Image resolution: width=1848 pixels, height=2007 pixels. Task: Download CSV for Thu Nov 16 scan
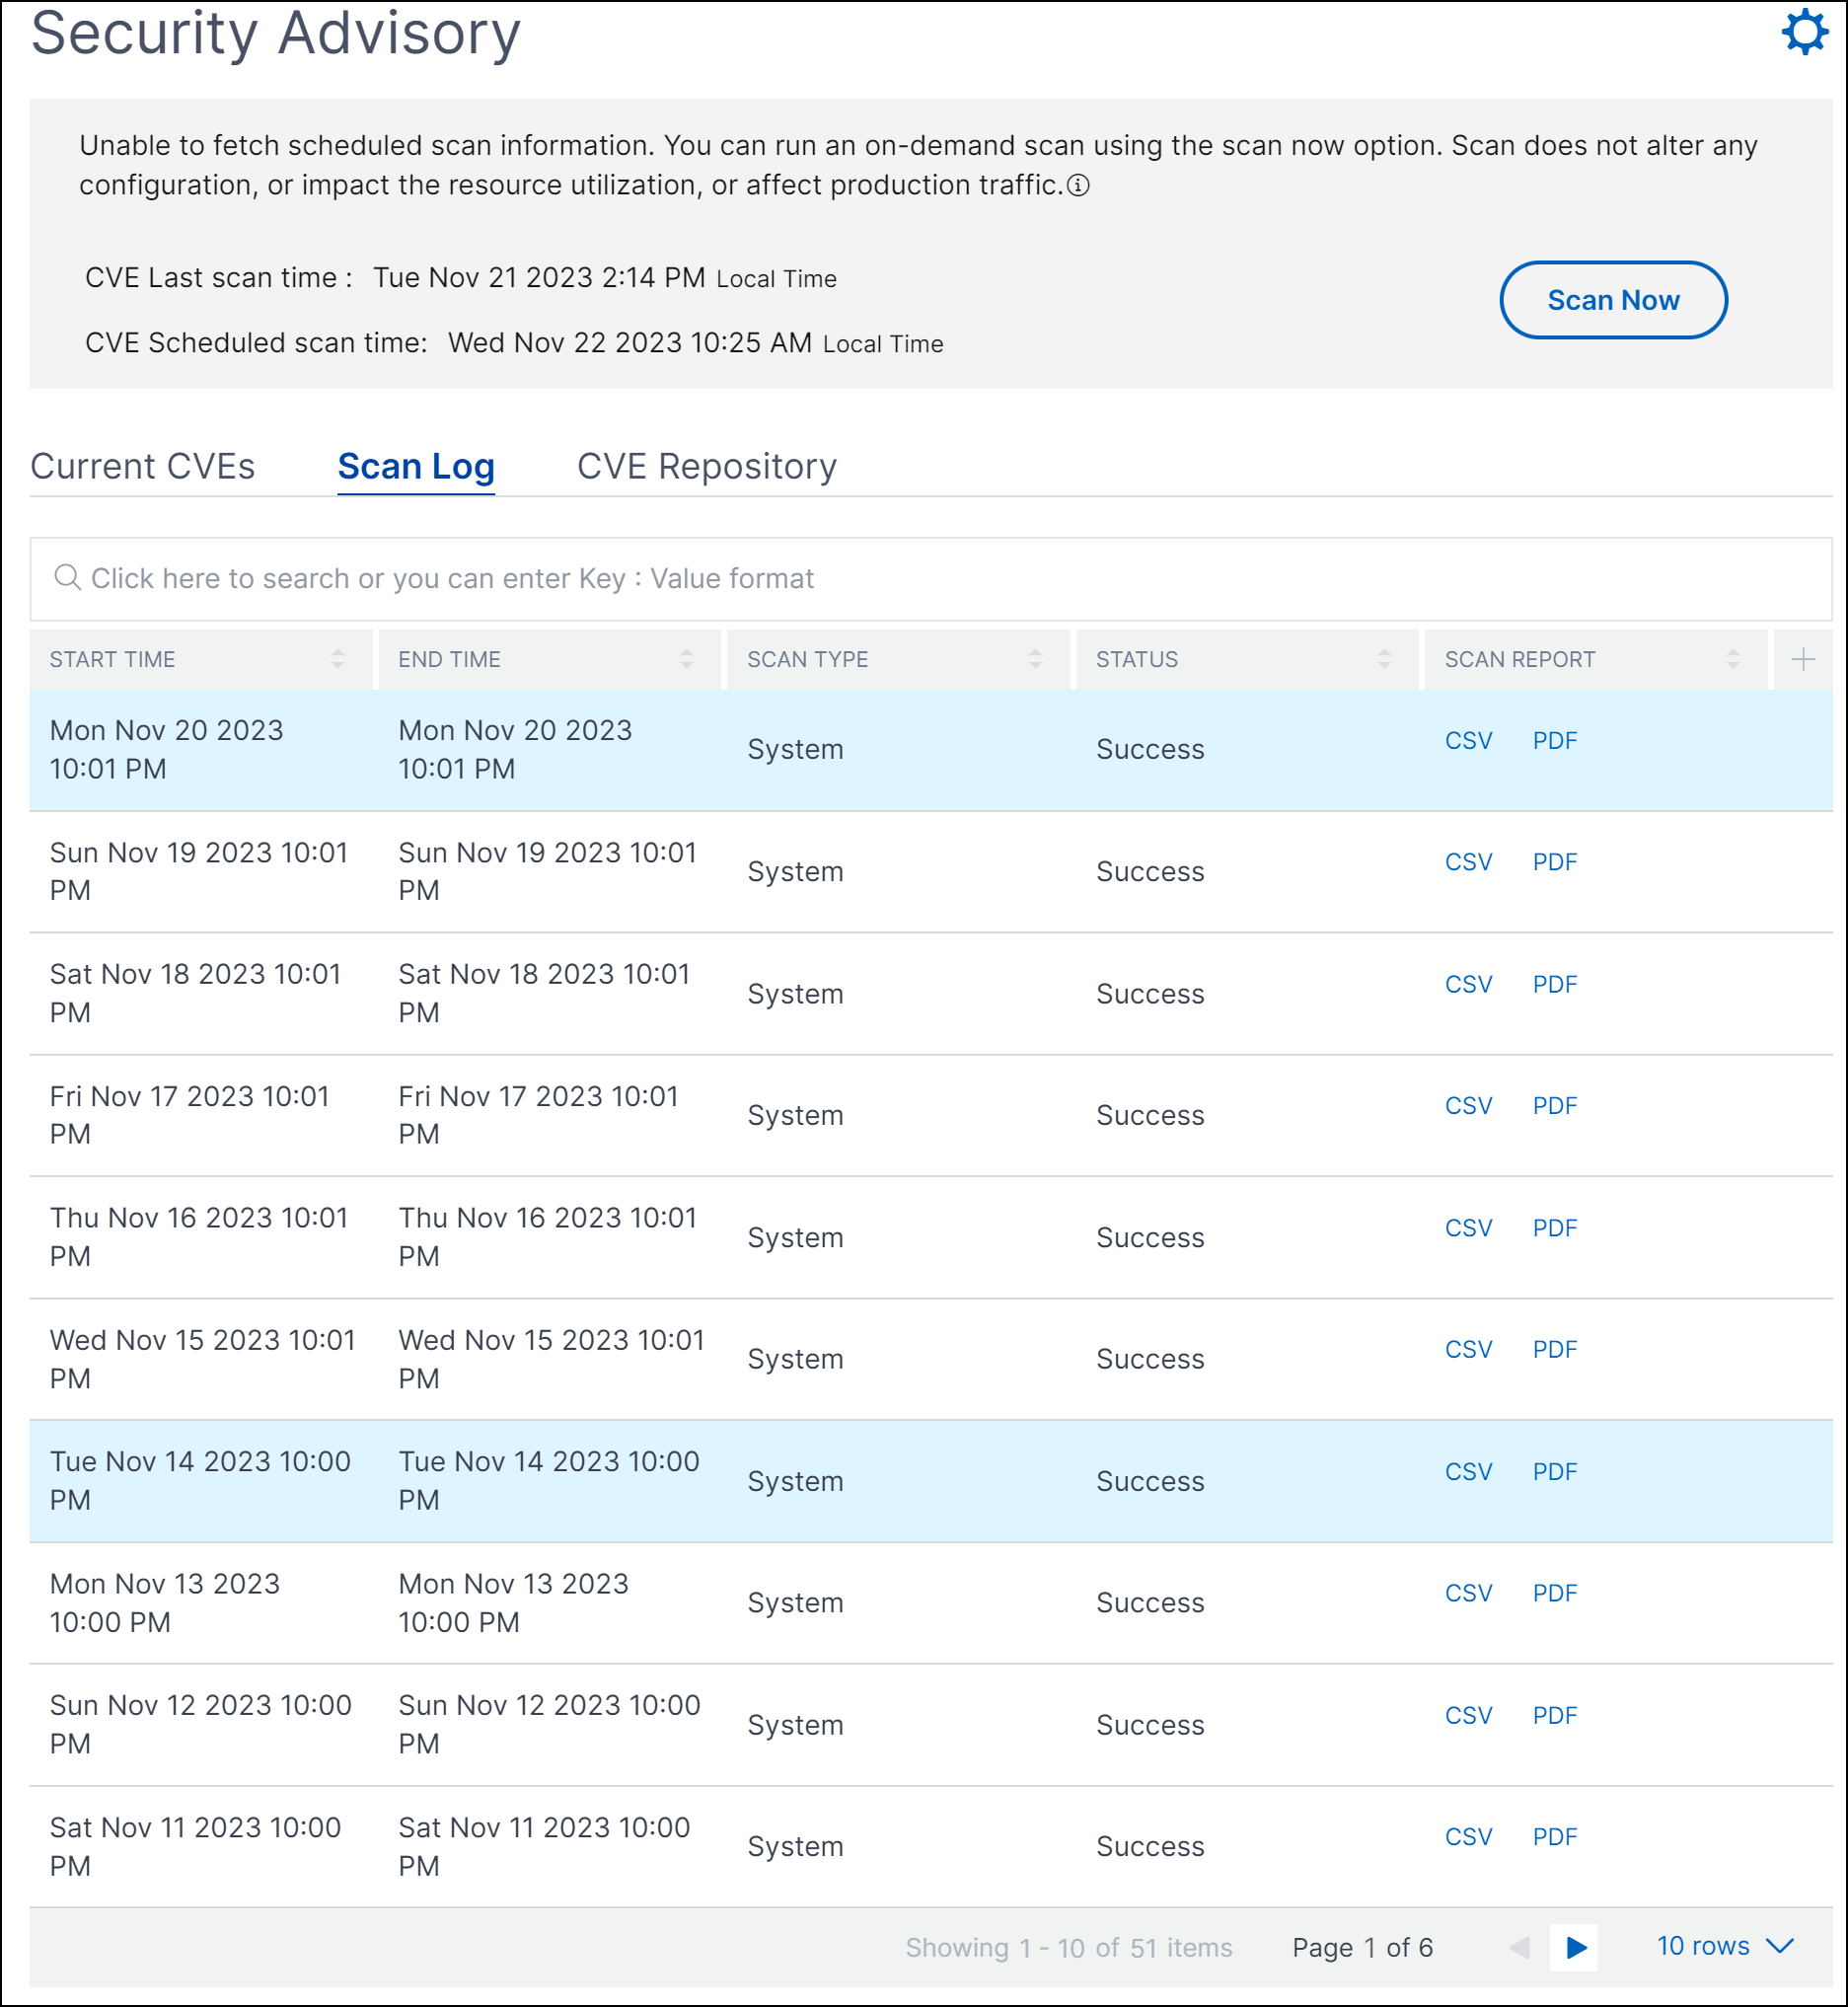[1468, 1228]
